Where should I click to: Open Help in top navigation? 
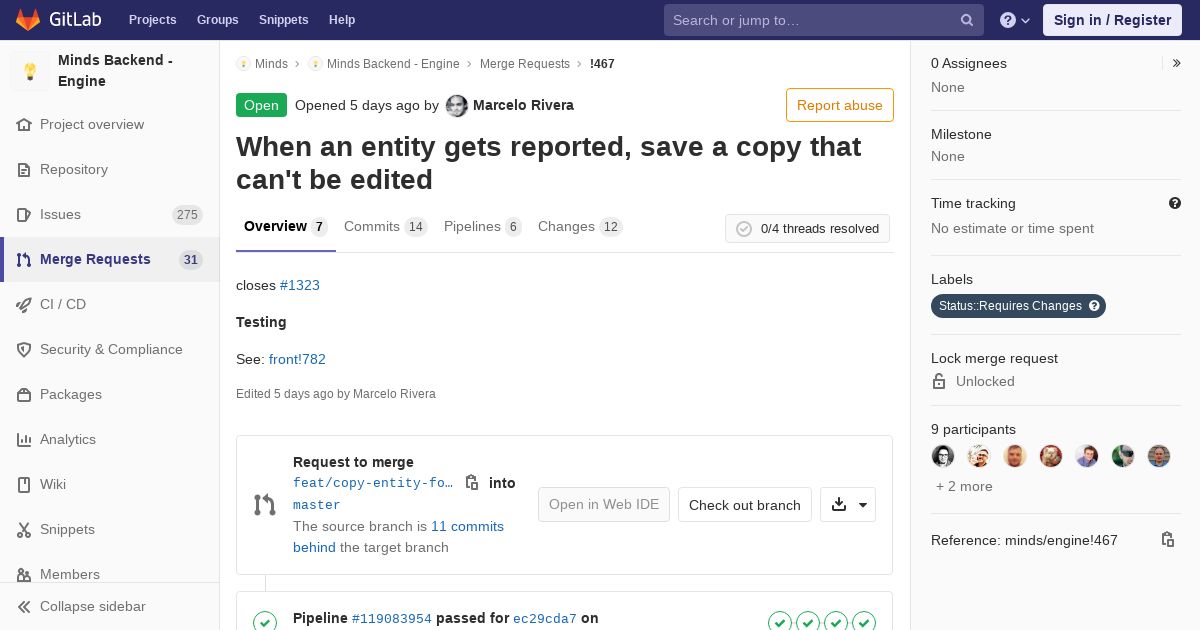(x=342, y=20)
